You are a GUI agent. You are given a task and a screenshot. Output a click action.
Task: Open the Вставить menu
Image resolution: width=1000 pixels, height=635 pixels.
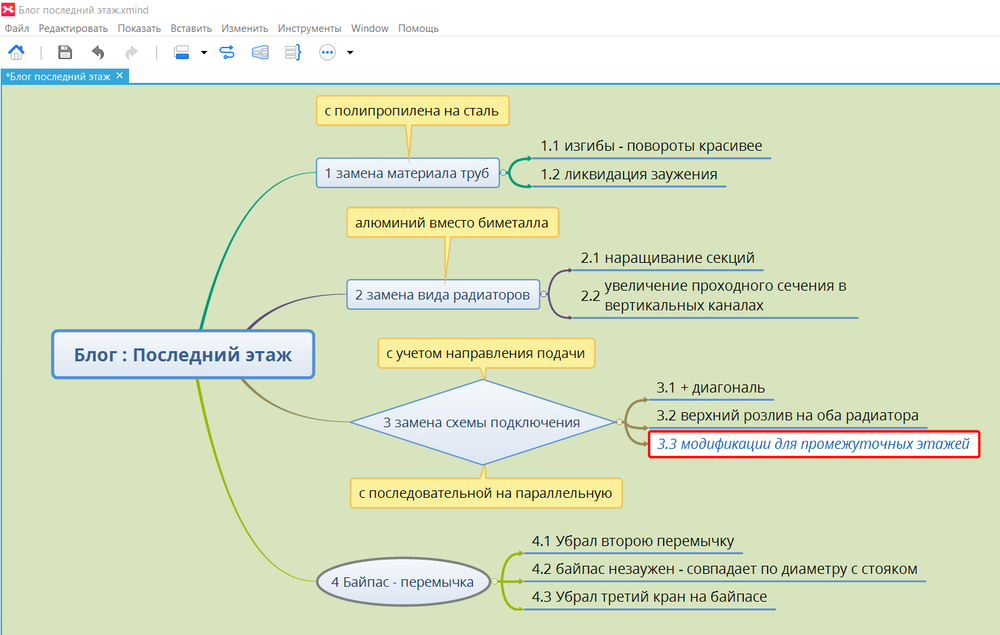click(190, 28)
